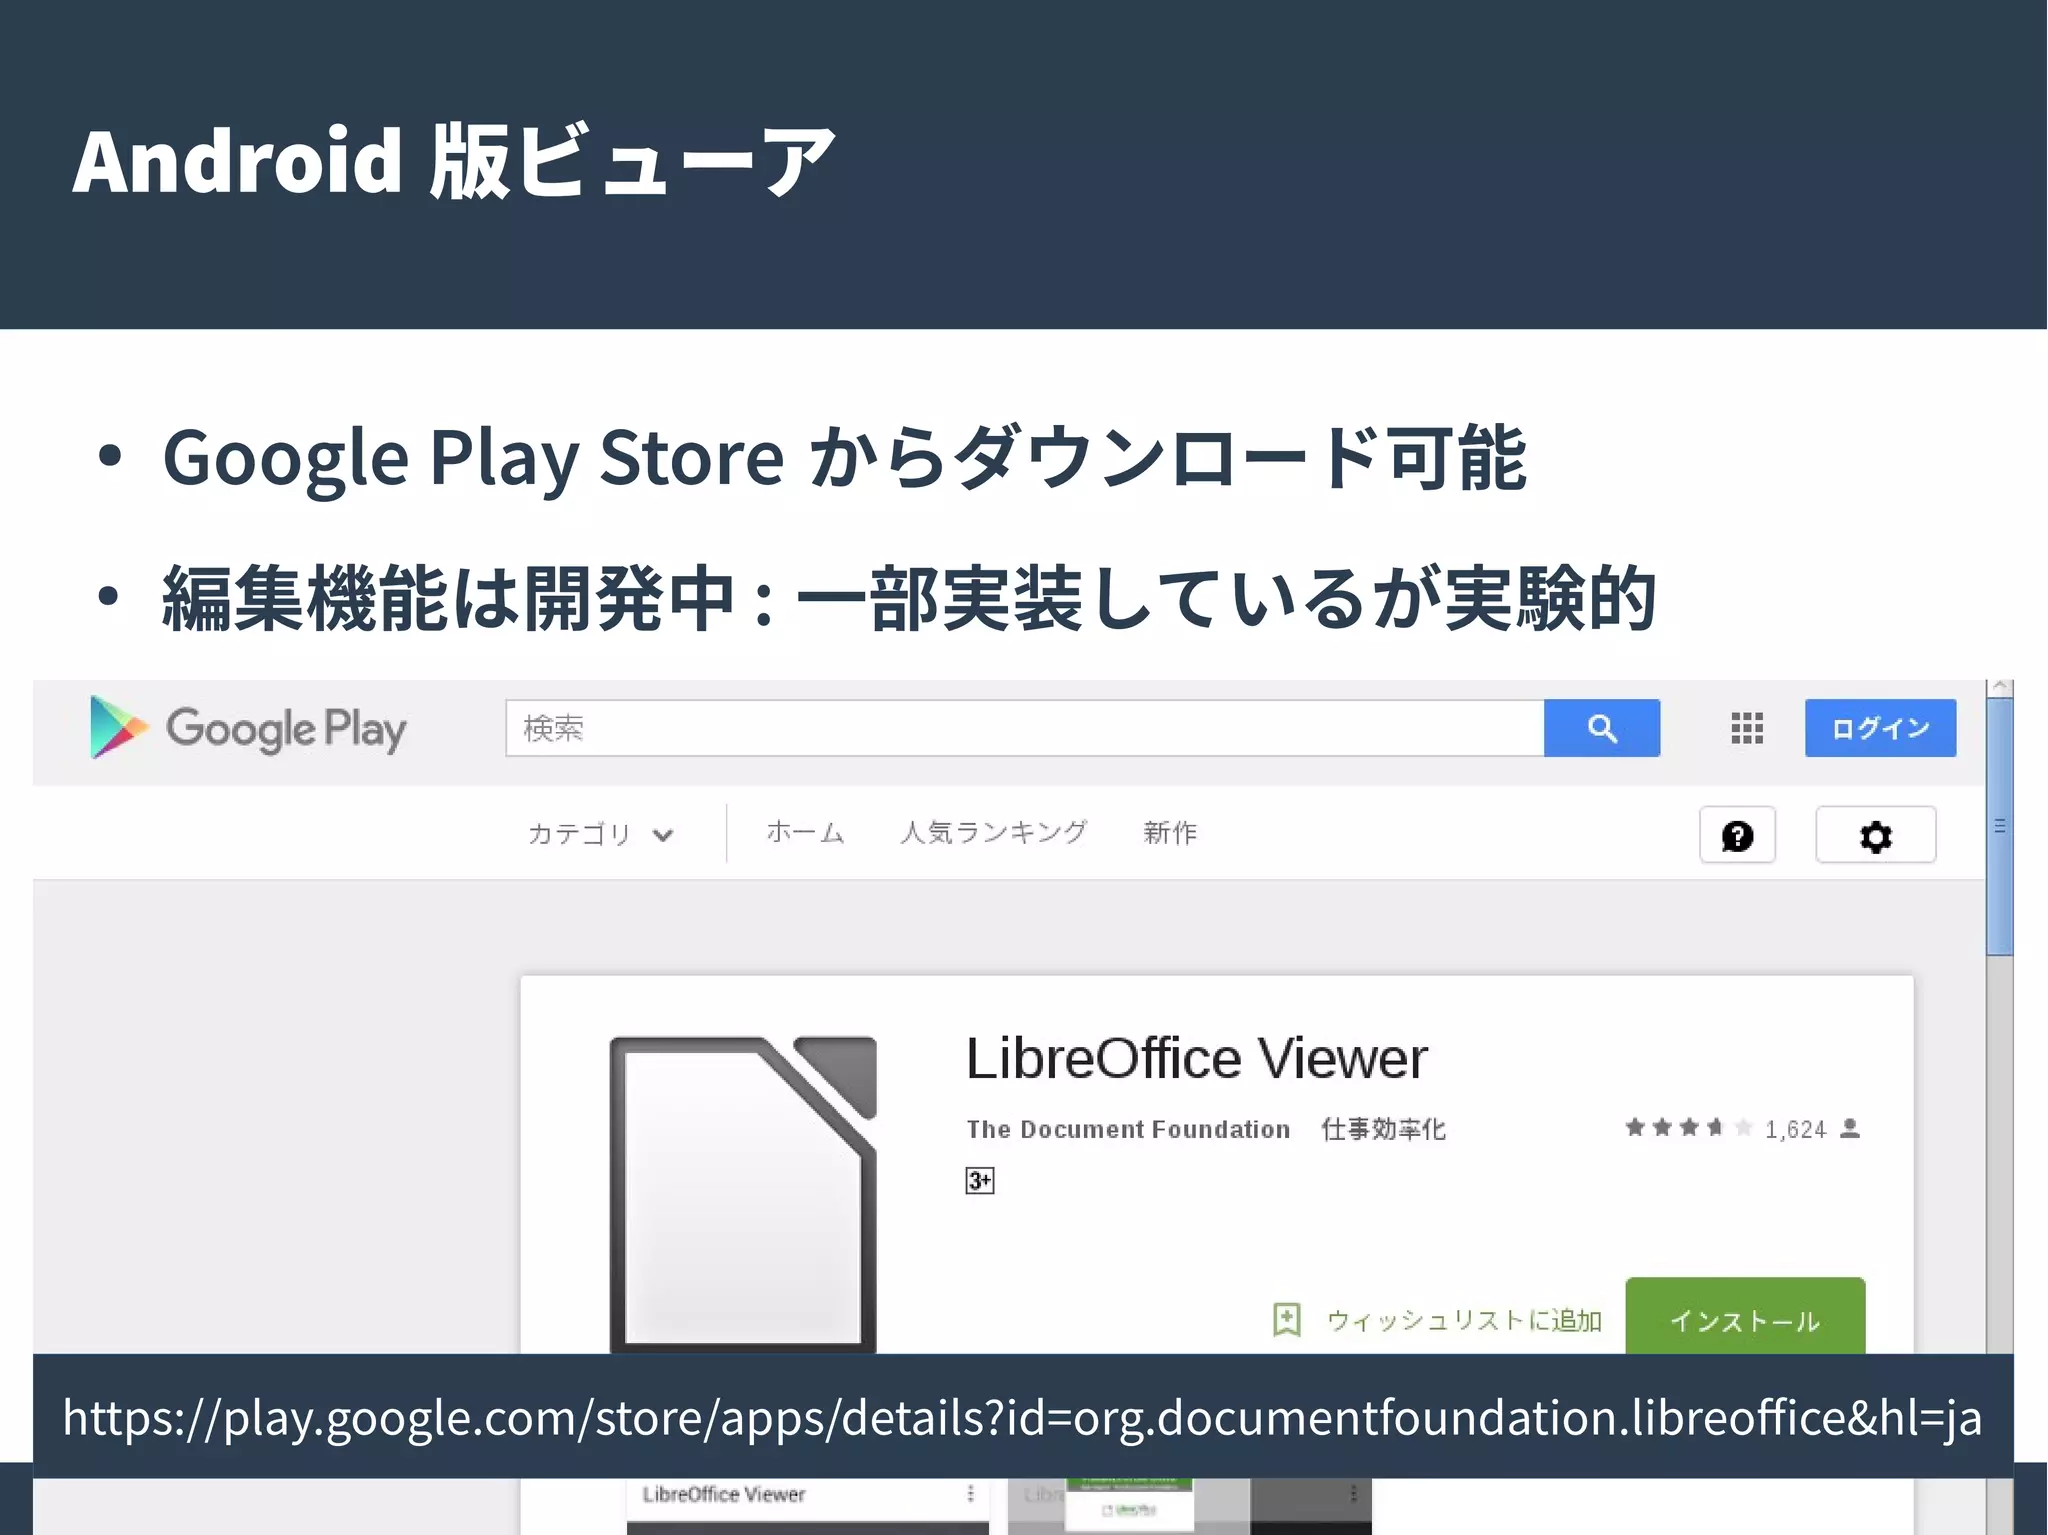This screenshot has width=2048, height=1535.
Task: Open the second screenshot thumbnail's overflow menu
Action: point(1353,1493)
